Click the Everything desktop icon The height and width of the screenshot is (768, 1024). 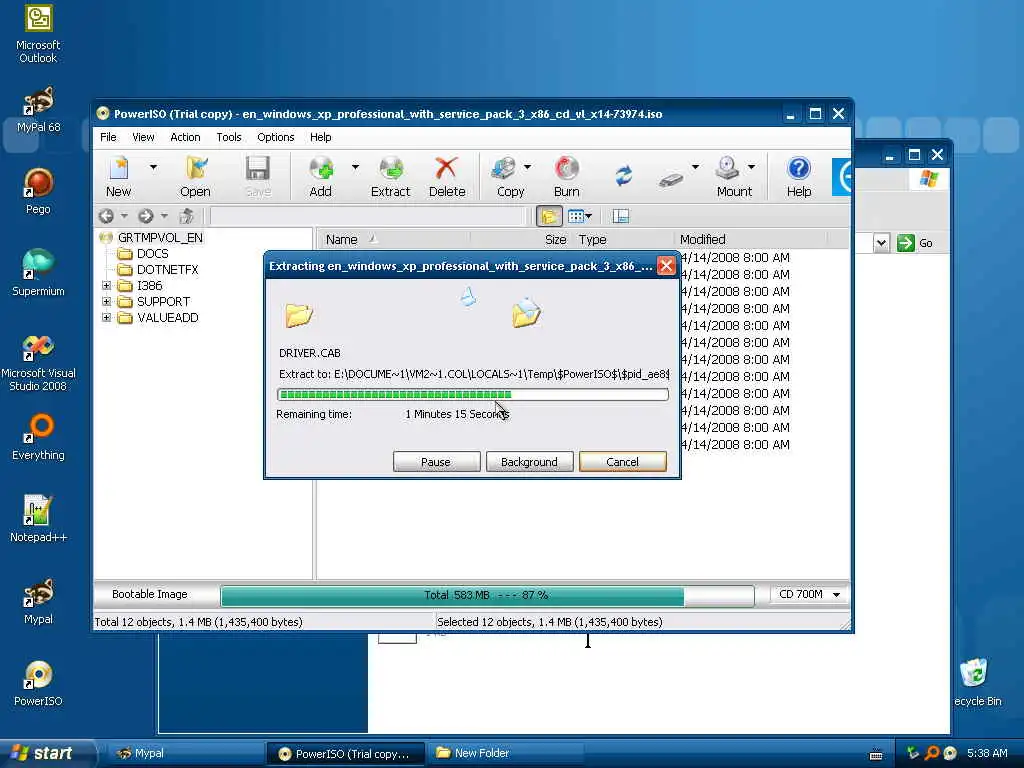coord(38,438)
